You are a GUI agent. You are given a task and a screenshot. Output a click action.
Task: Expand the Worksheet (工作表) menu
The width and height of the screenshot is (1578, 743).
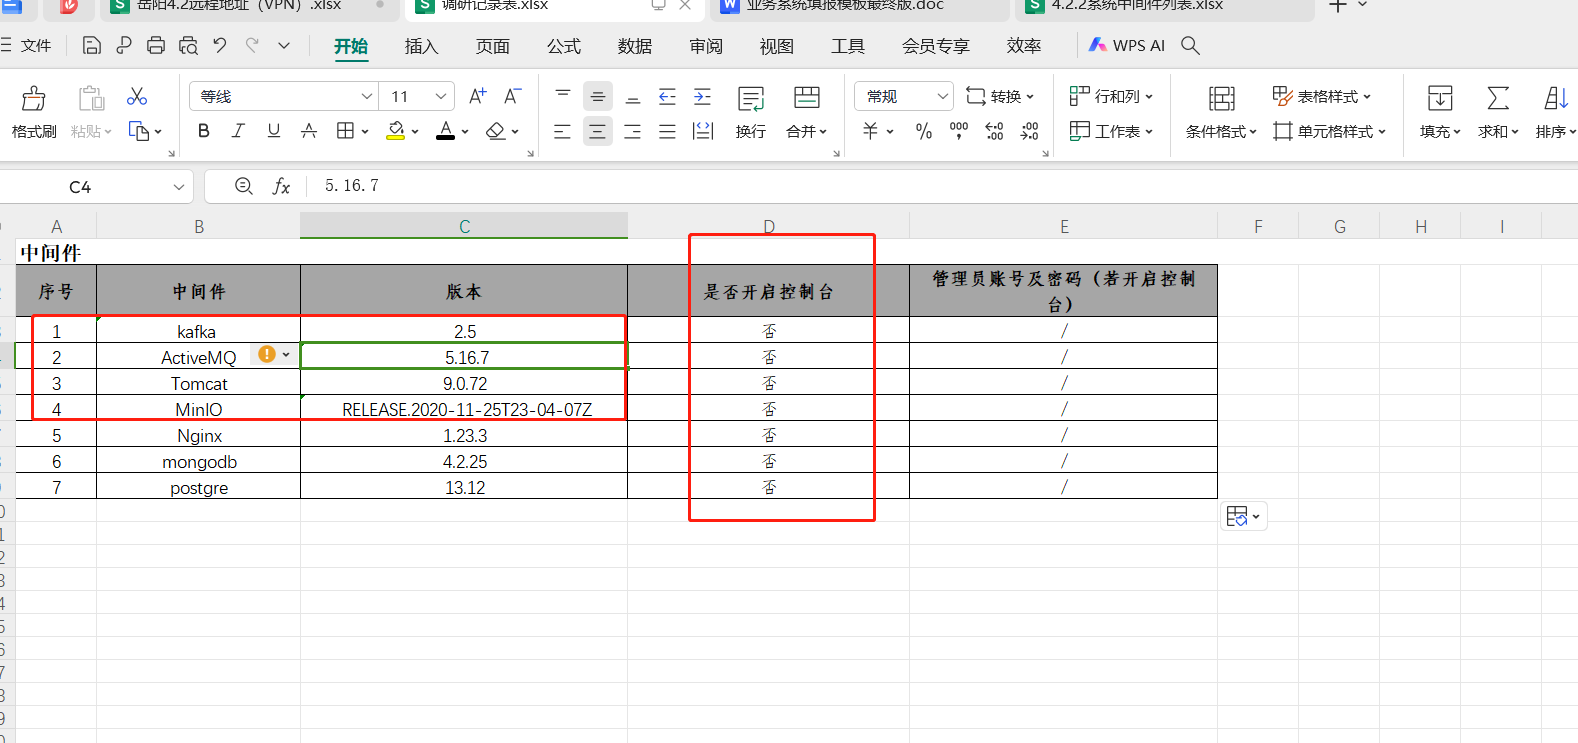coord(1111,131)
